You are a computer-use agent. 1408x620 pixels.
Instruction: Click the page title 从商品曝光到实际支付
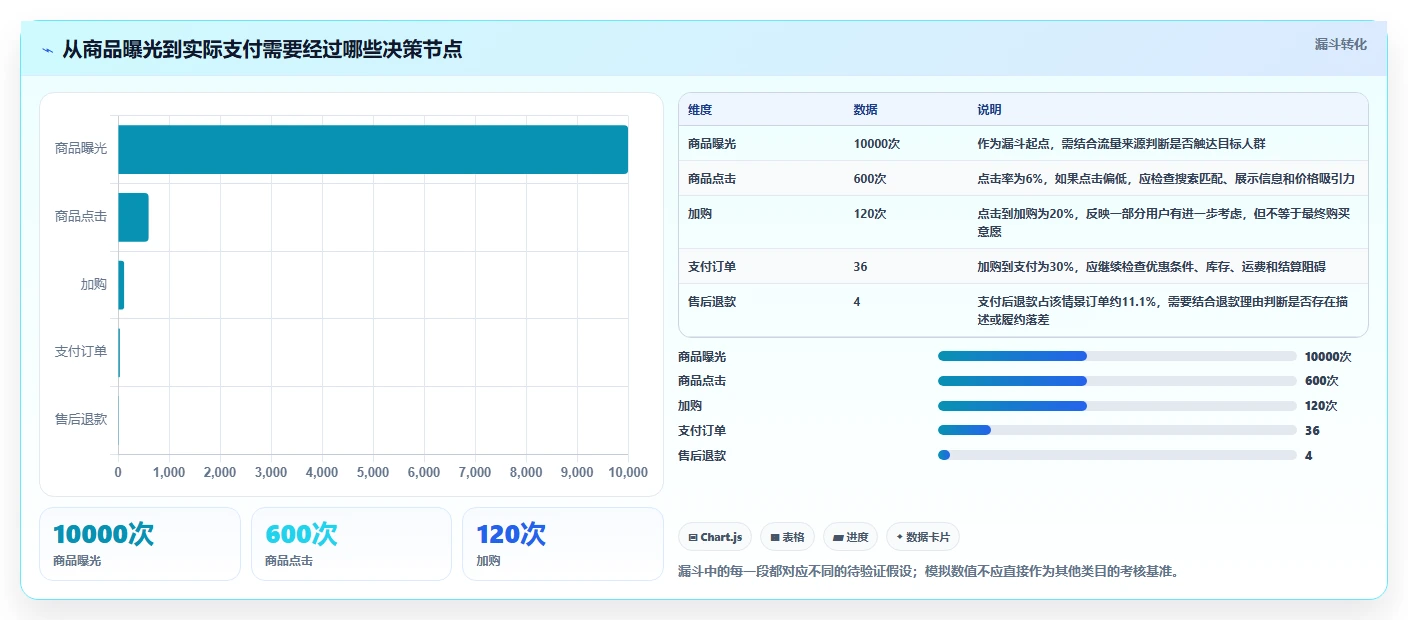(262, 50)
